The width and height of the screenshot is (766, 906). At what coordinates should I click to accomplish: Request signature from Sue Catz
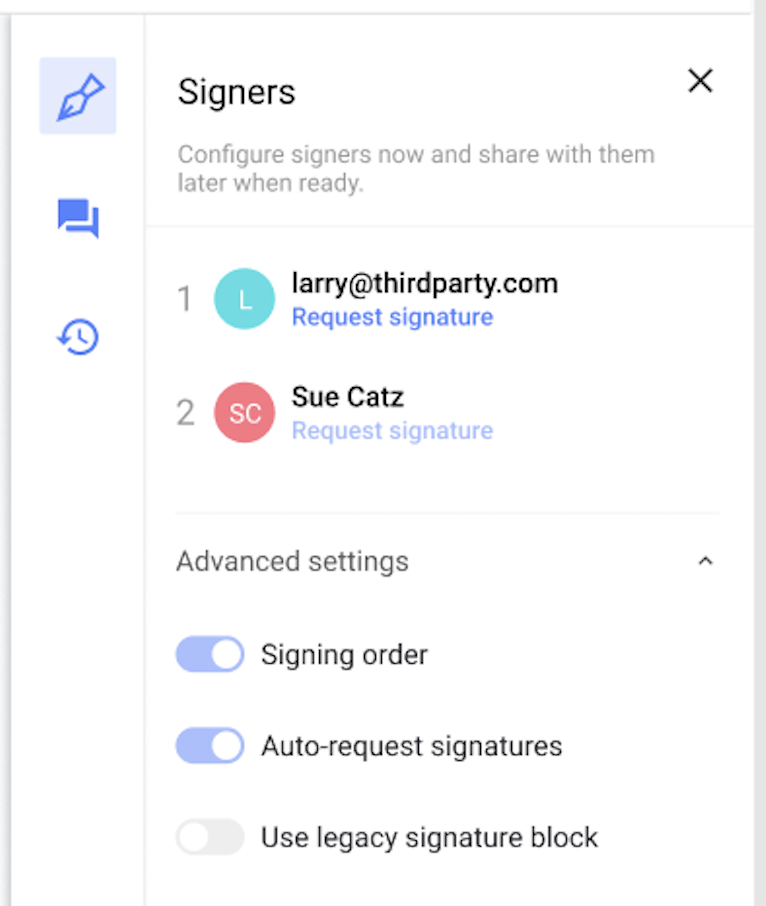(x=392, y=431)
